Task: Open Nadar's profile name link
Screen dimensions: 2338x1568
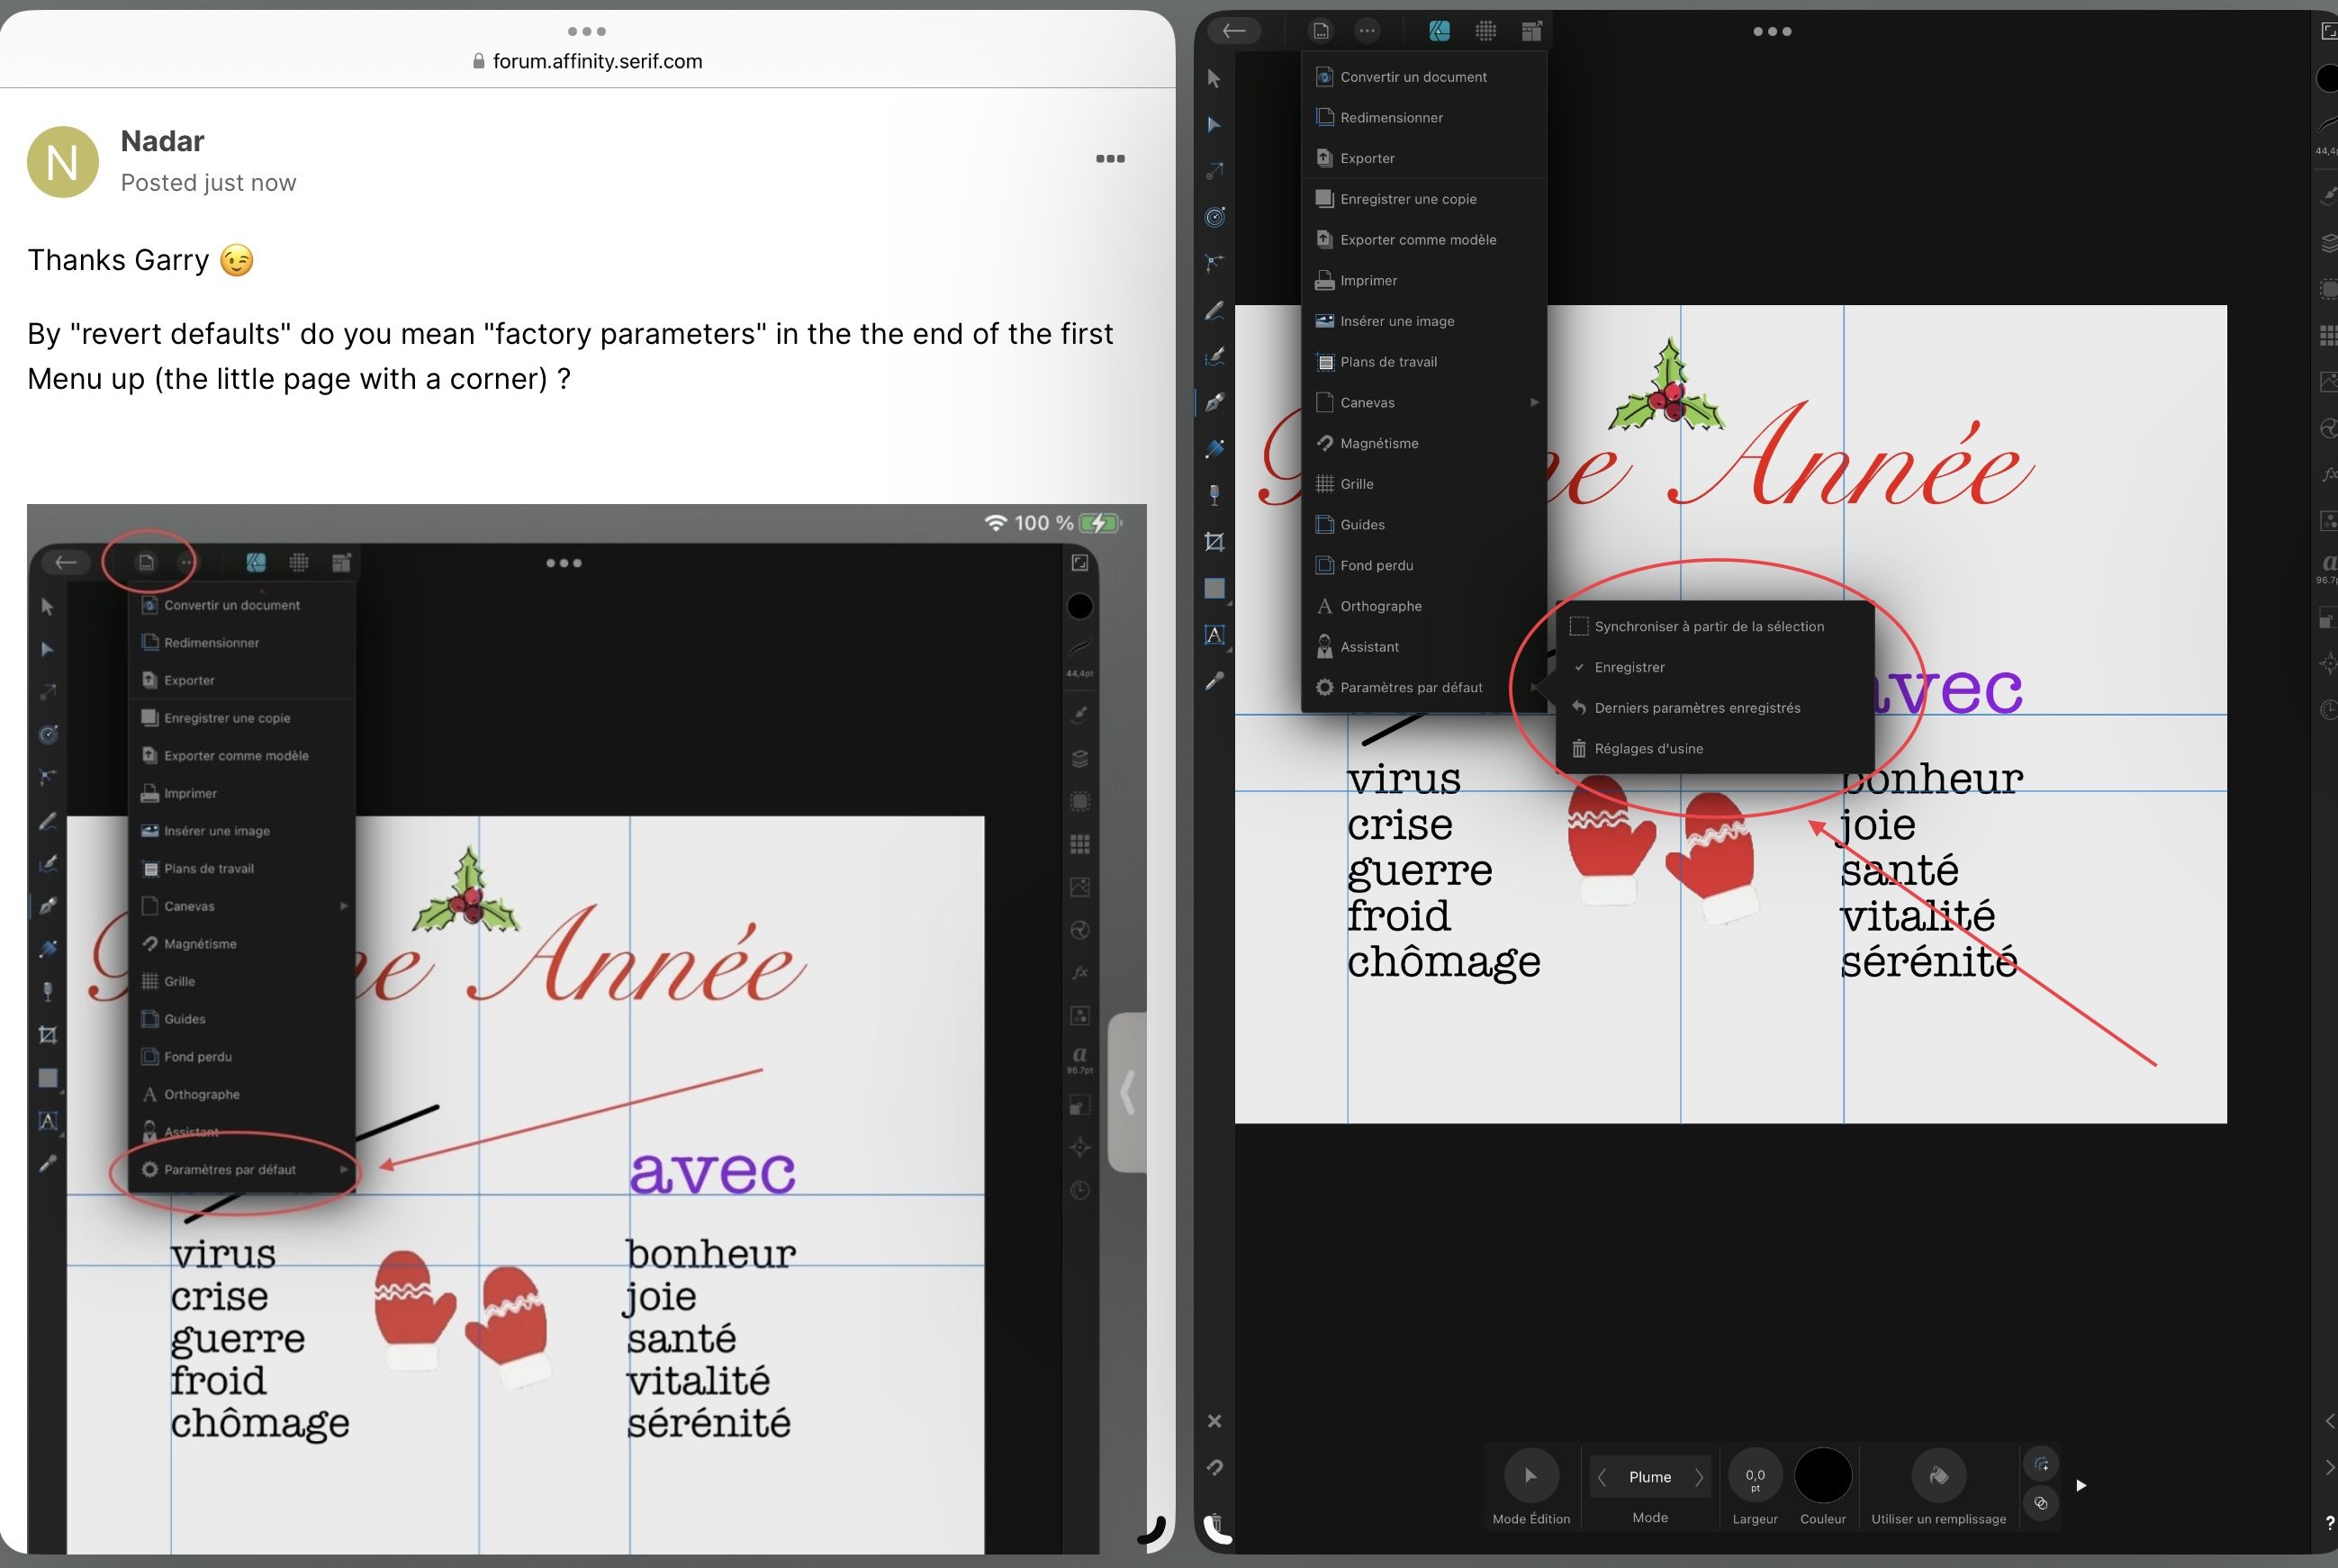Action: [162, 141]
